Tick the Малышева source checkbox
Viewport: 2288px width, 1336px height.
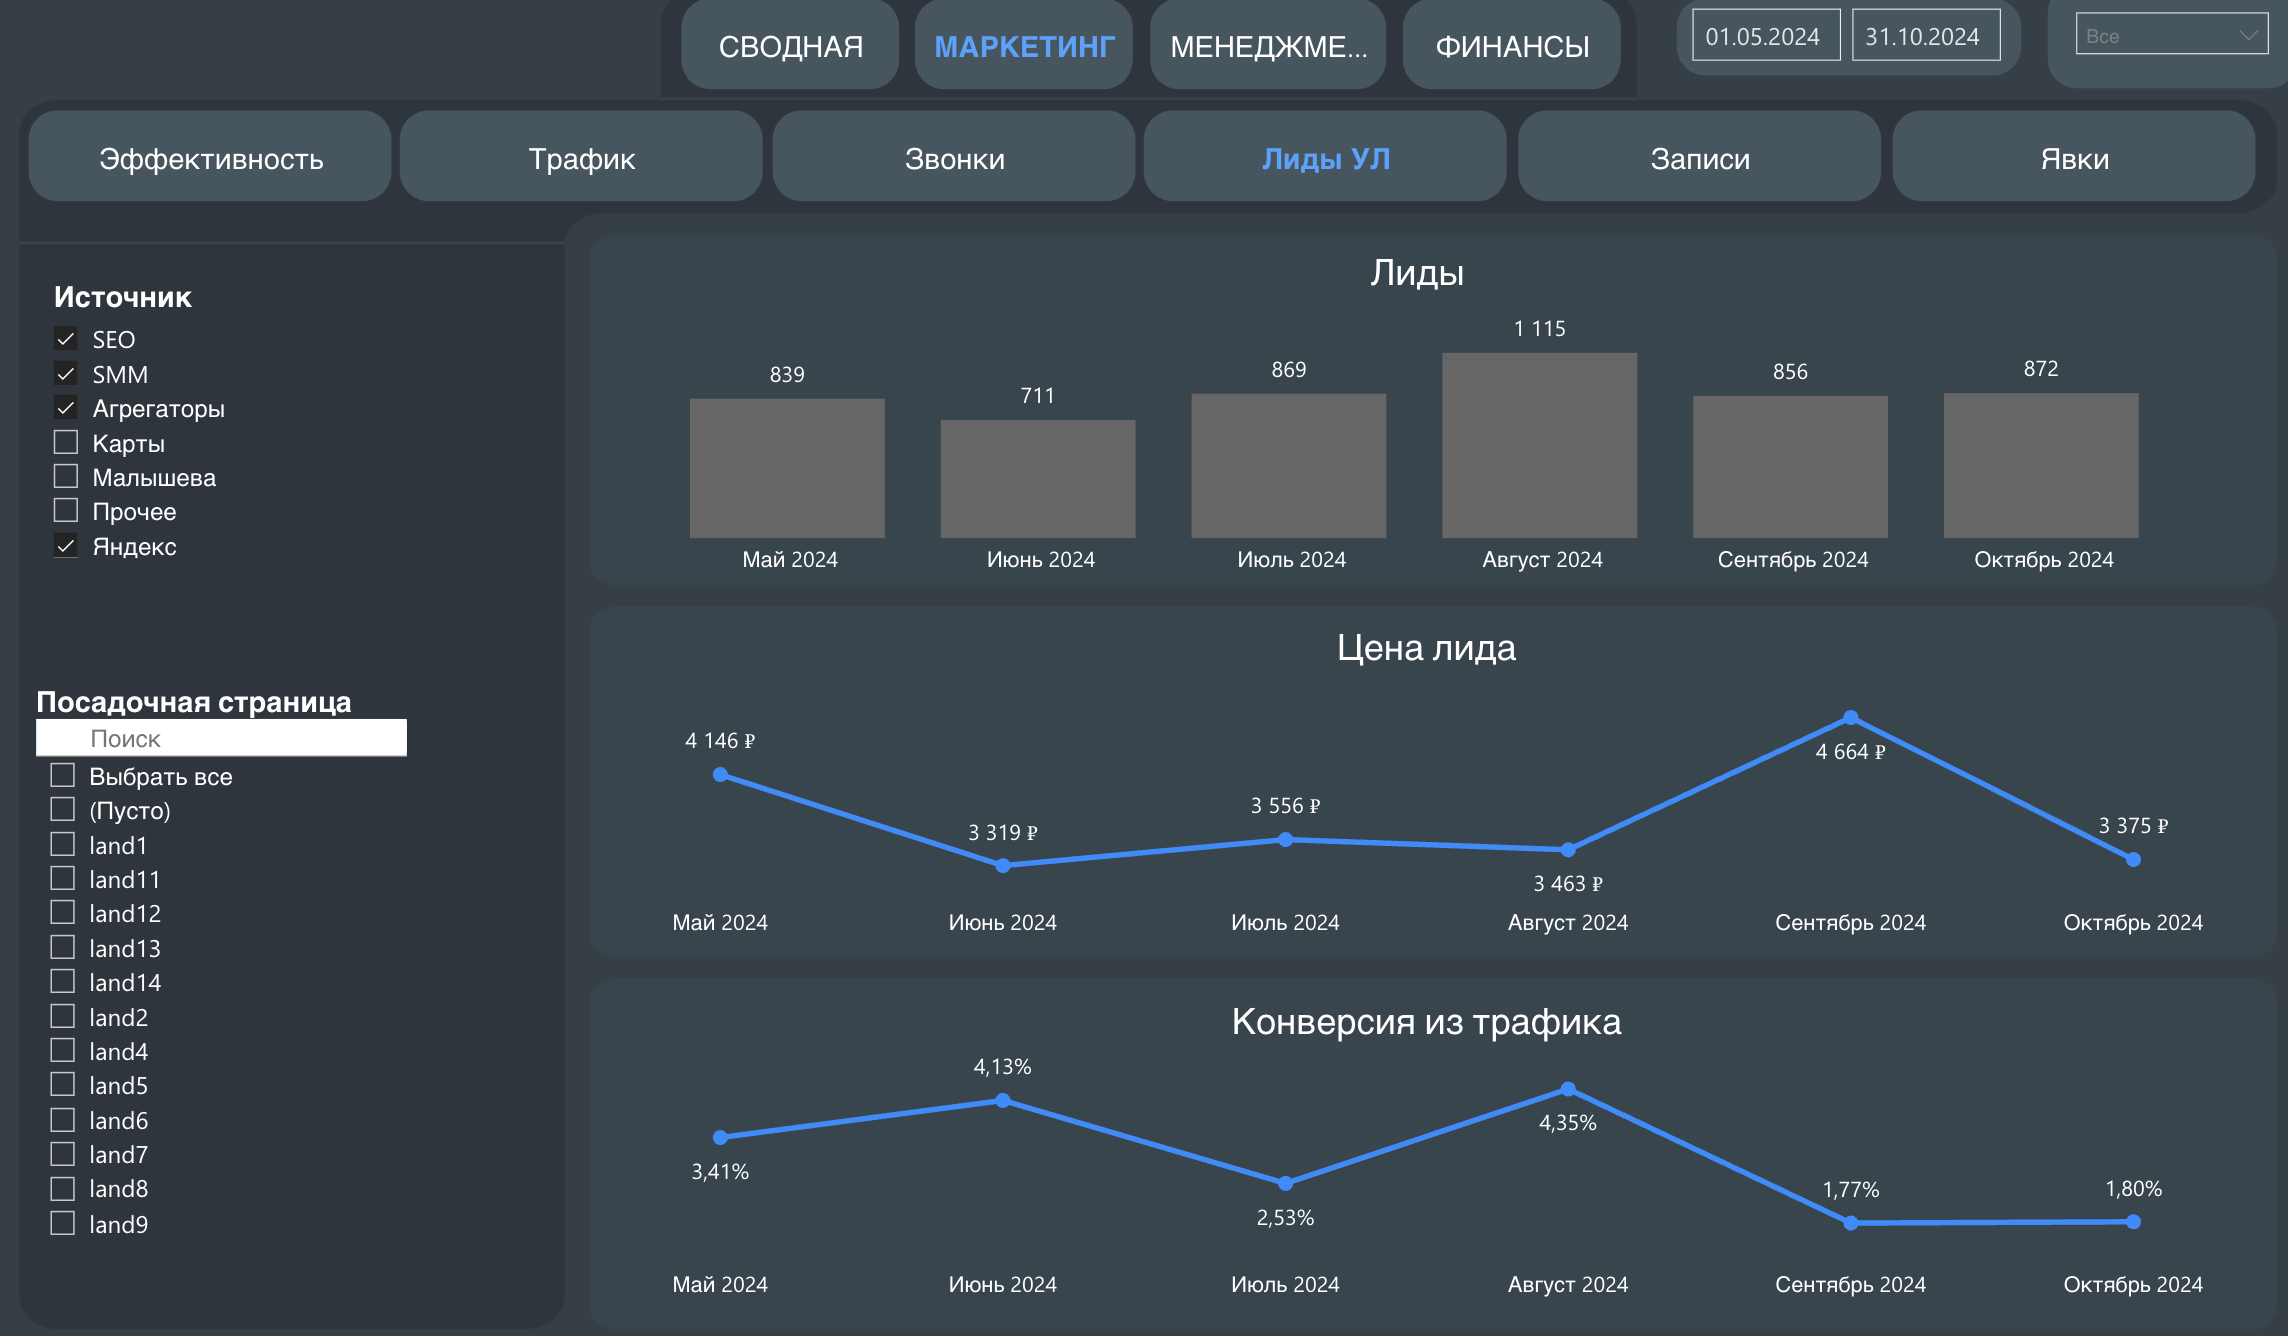tap(66, 476)
